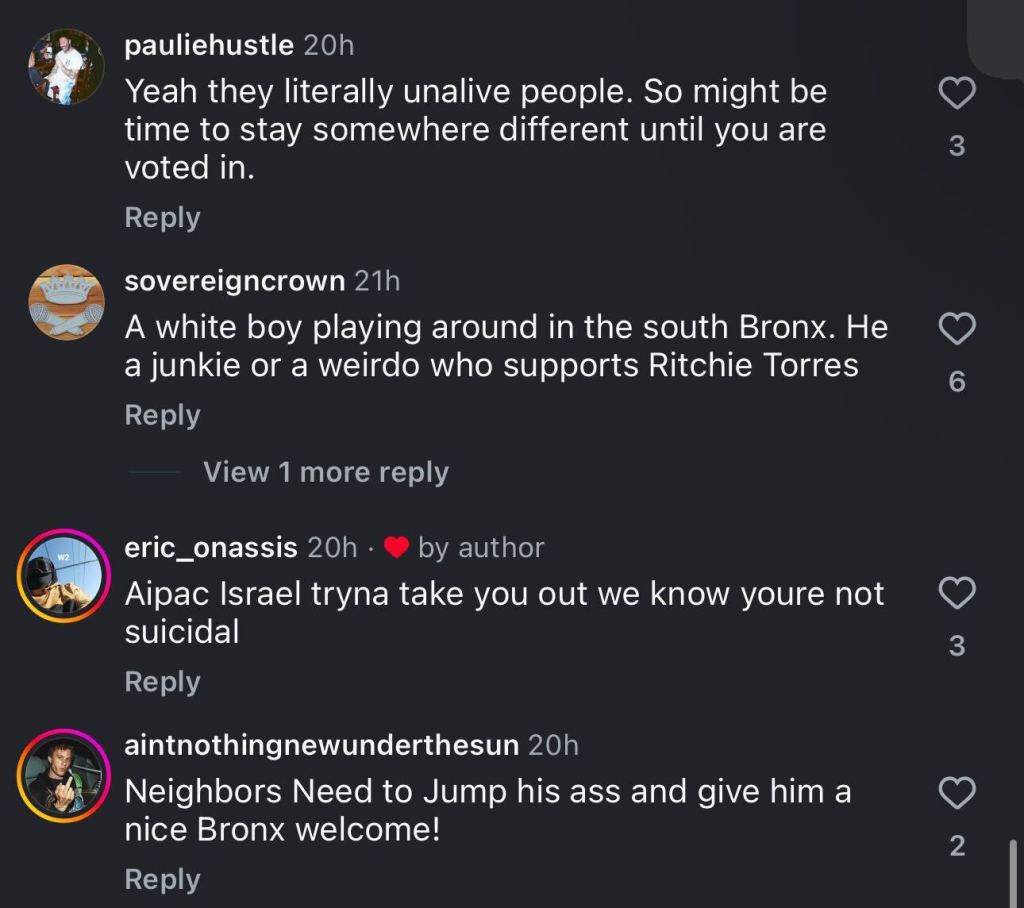Like pauliehustle's comment with the heart
Image resolution: width=1024 pixels, height=908 pixels.
coord(957,95)
